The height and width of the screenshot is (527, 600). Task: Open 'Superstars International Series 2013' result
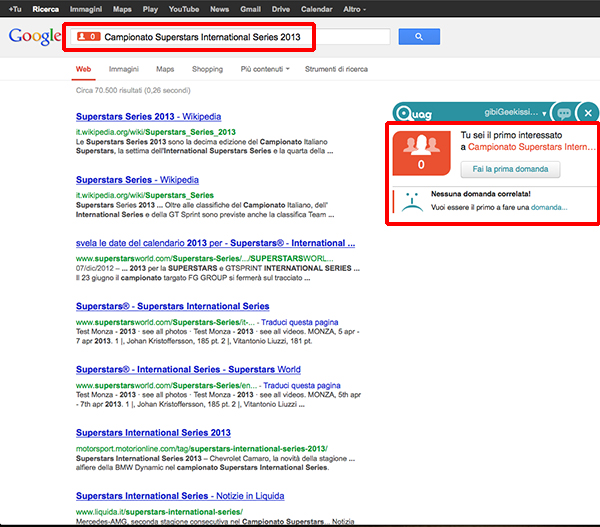click(153, 433)
